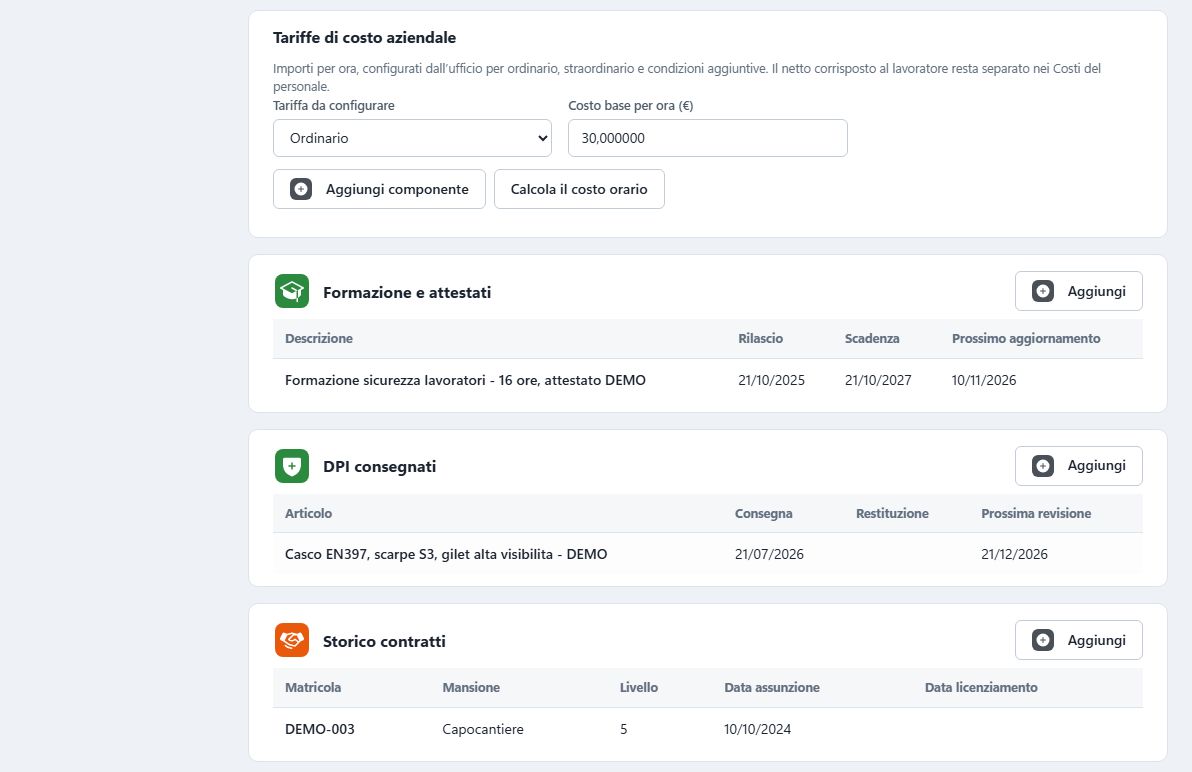Viewport: 1192px width, 772px height.
Task: Click the Livello value 5
Action: 623,729
